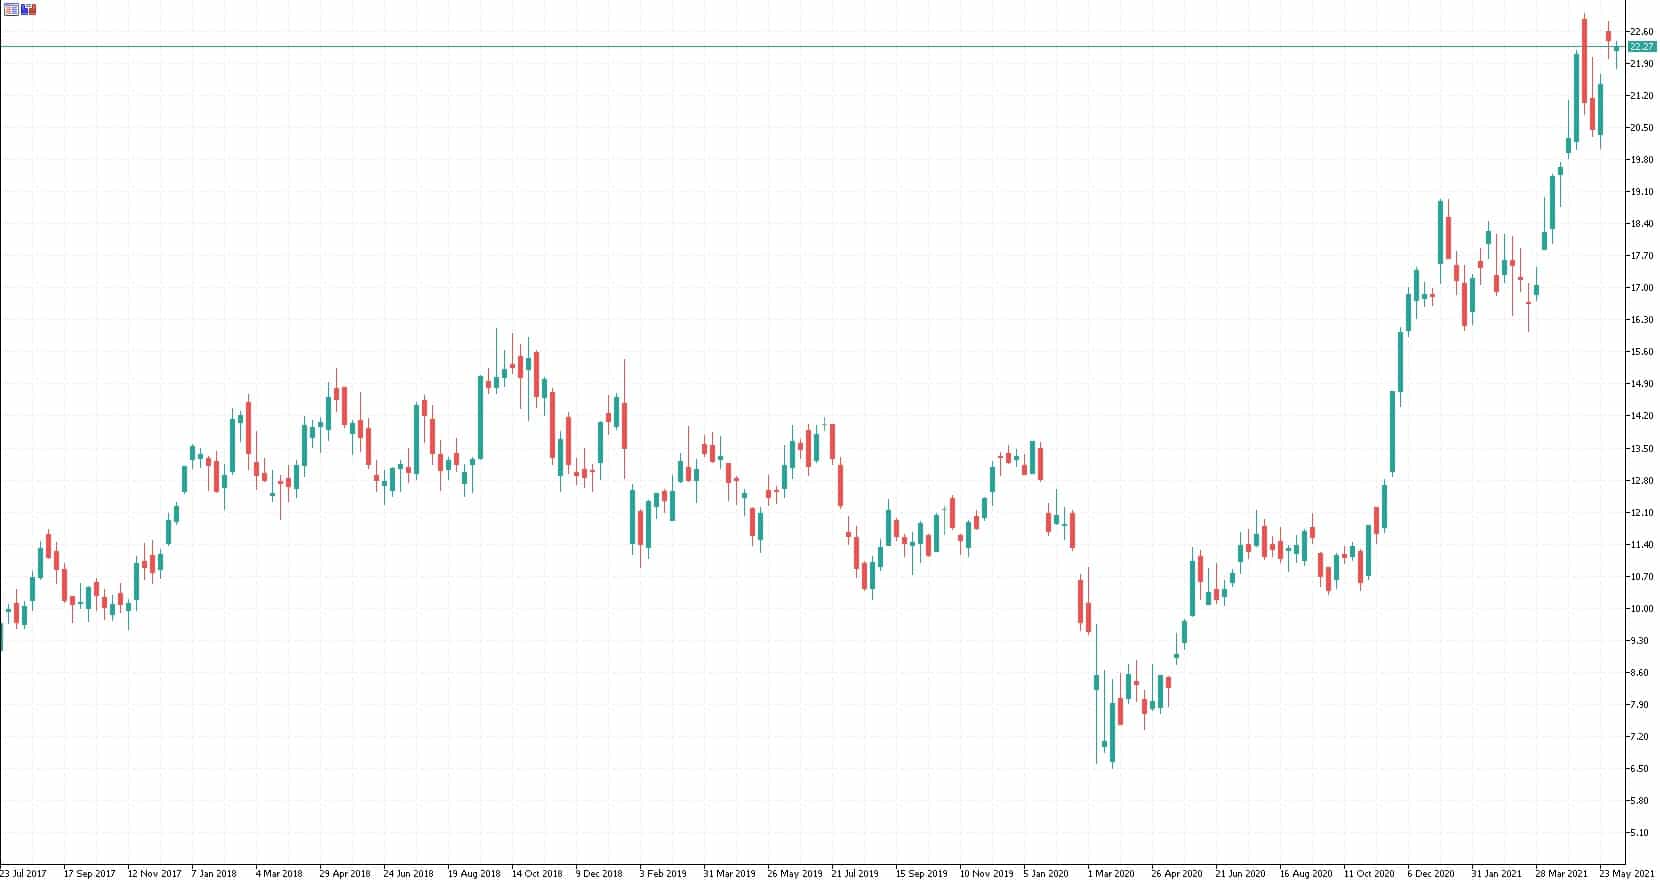
Task: Click the 6.50 price axis label
Action: (x=1641, y=769)
